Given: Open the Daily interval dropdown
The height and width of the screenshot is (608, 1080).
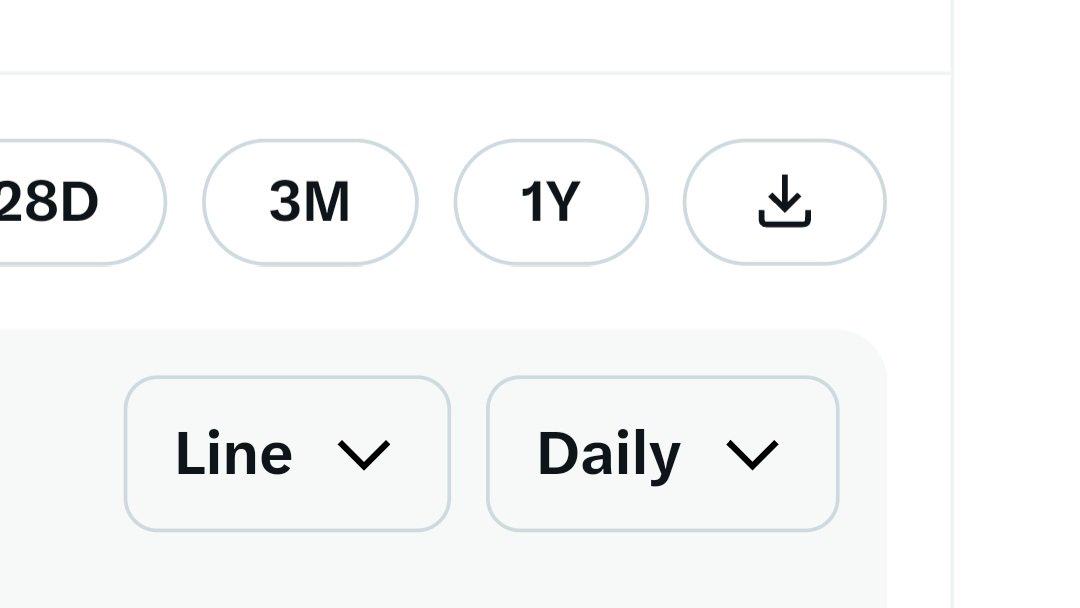Looking at the screenshot, I should [662, 454].
